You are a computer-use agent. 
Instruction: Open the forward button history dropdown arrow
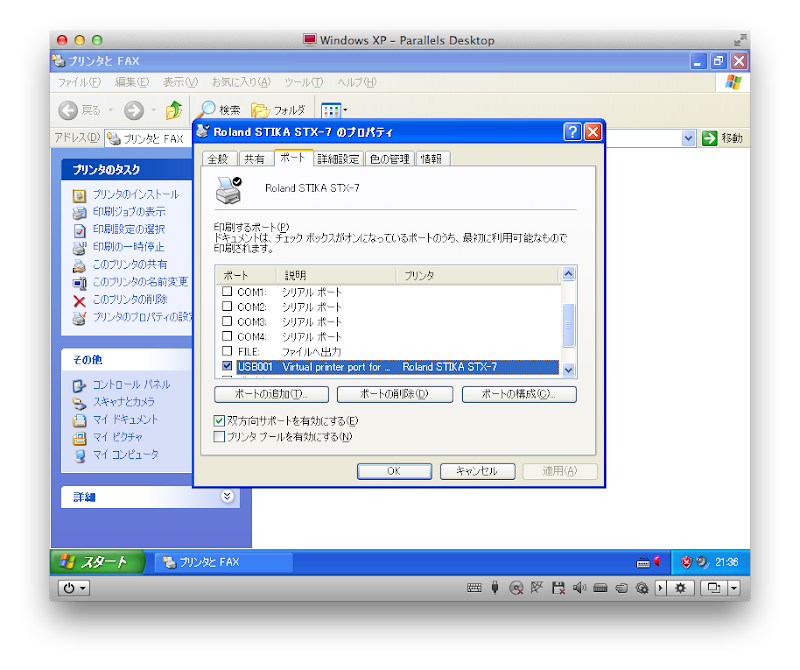pyautogui.click(x=154, y=110)
